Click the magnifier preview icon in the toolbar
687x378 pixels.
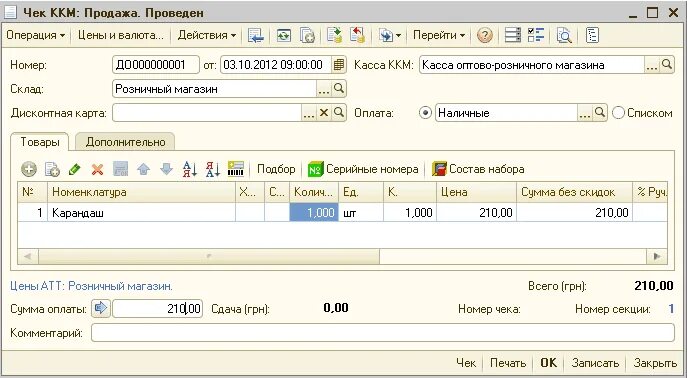564,35
